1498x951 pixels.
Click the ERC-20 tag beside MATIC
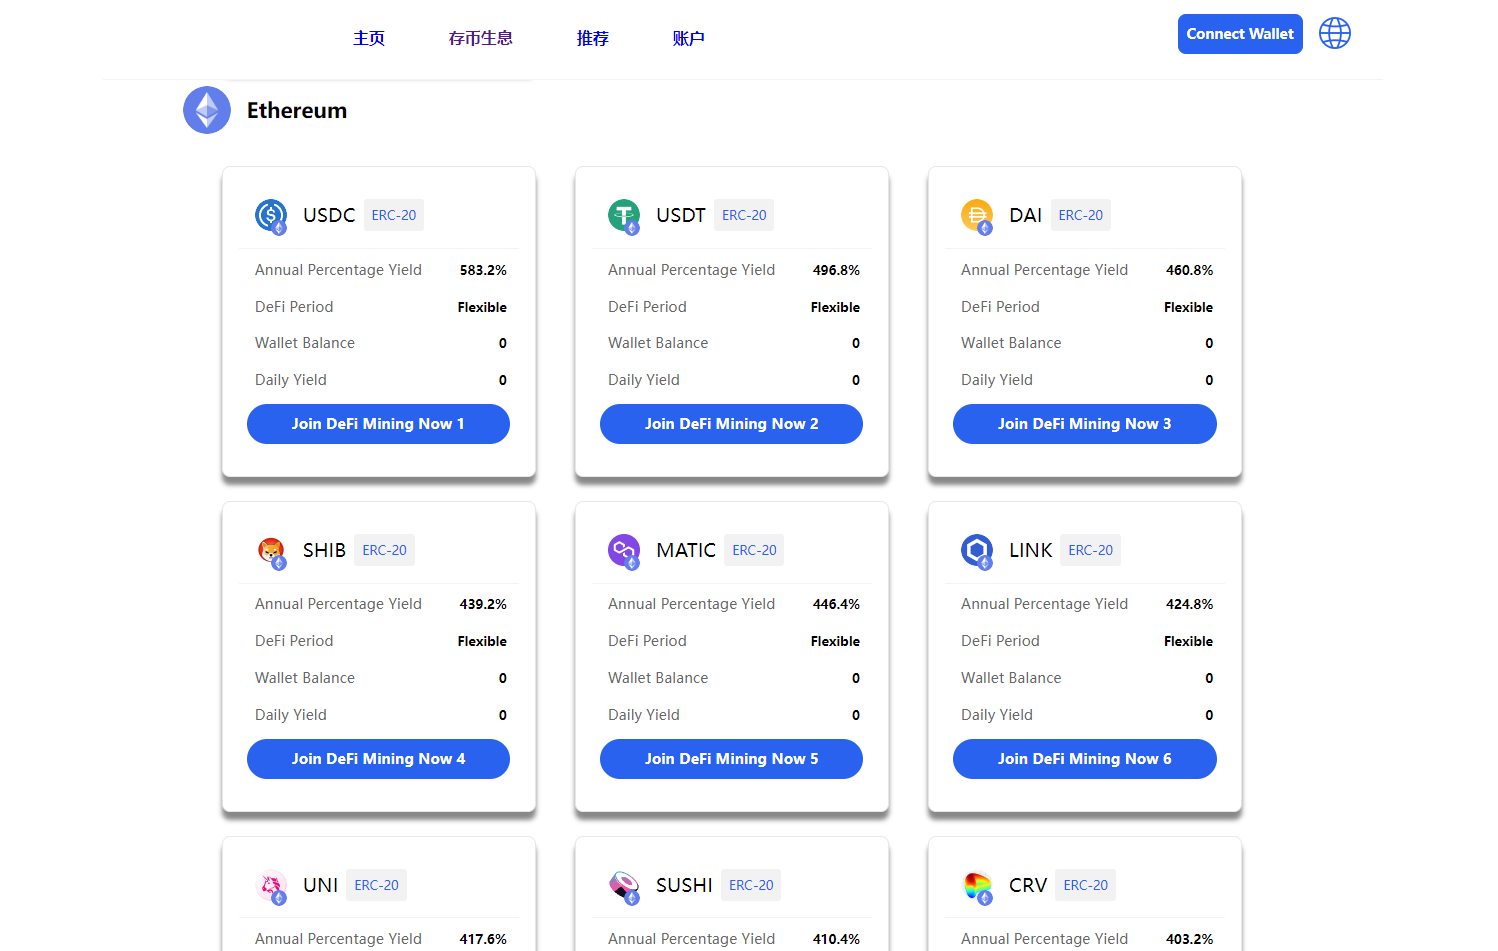754,550
